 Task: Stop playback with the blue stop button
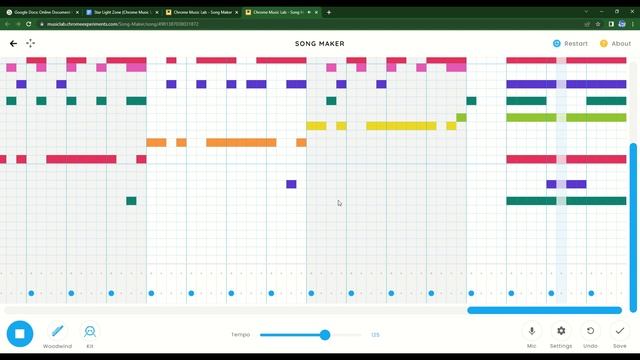[20, 333]
